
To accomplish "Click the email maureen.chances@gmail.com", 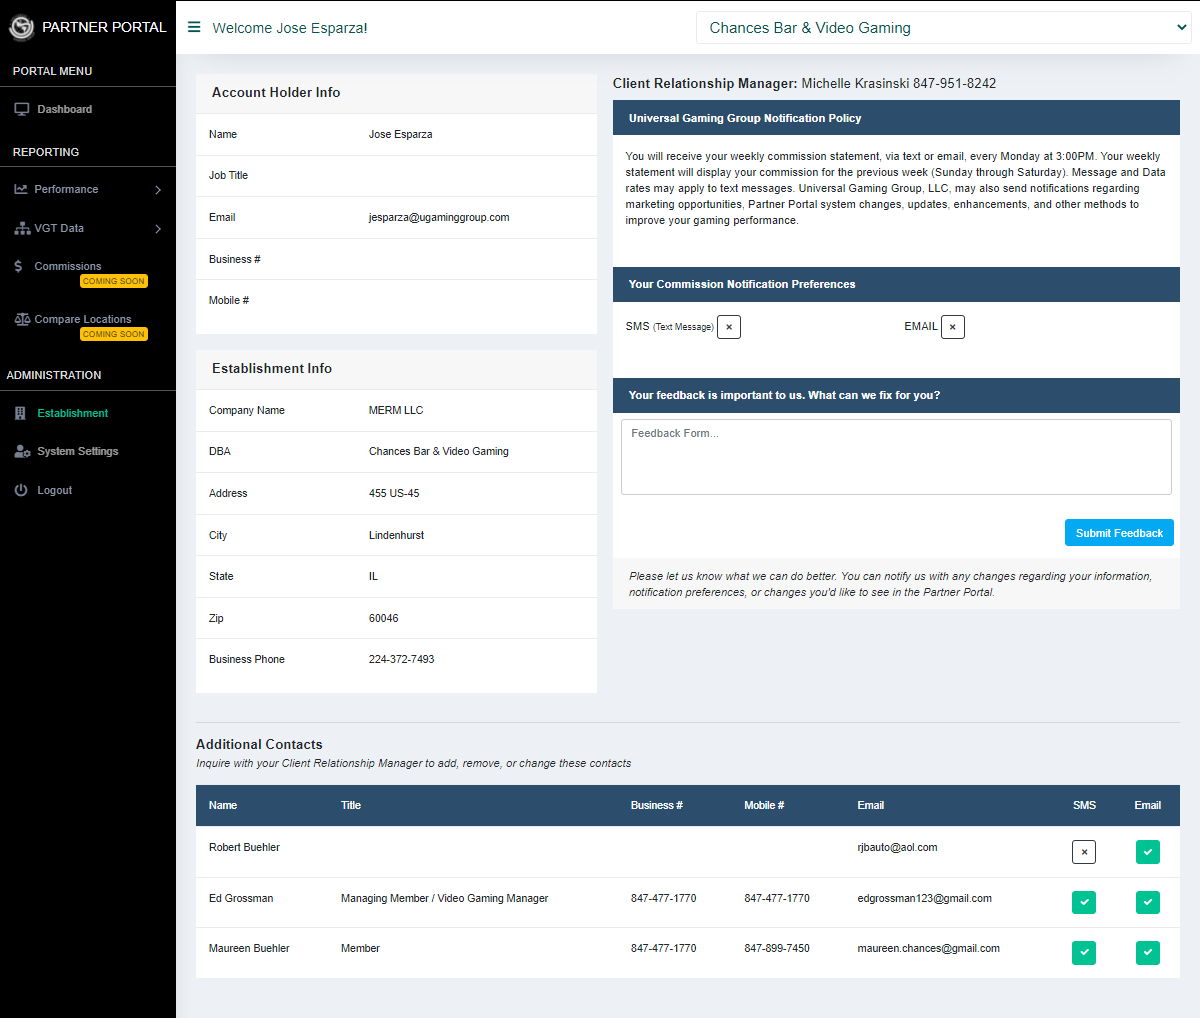I will point(928,948).
